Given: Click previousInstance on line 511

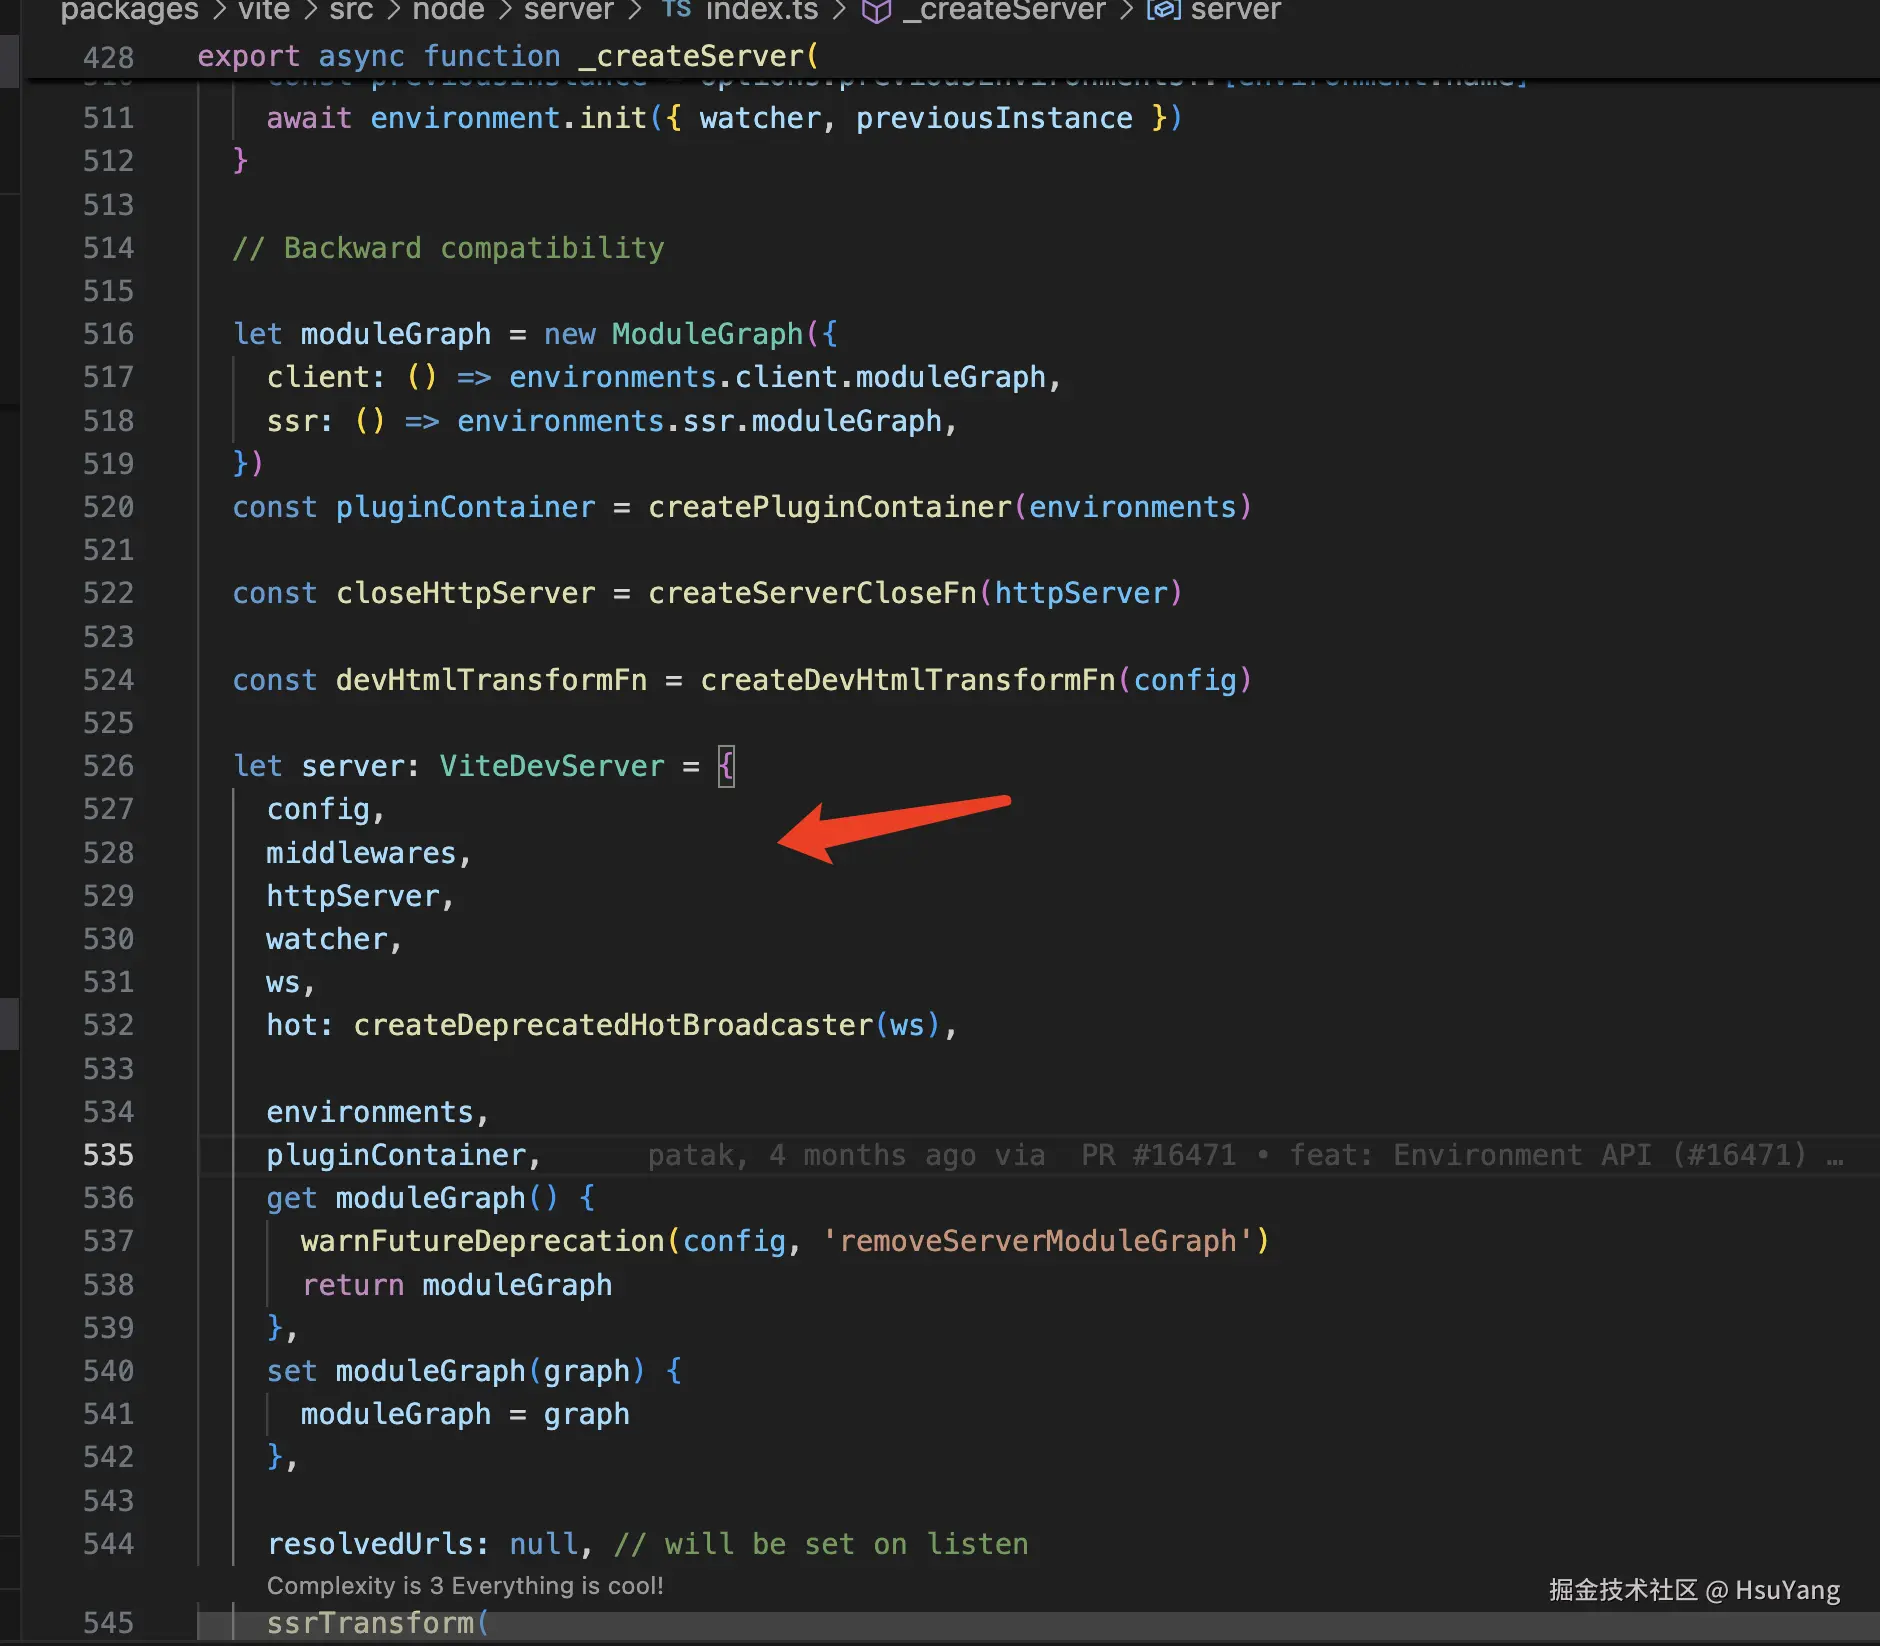Looking at the screenshot, I should (995, 118).
